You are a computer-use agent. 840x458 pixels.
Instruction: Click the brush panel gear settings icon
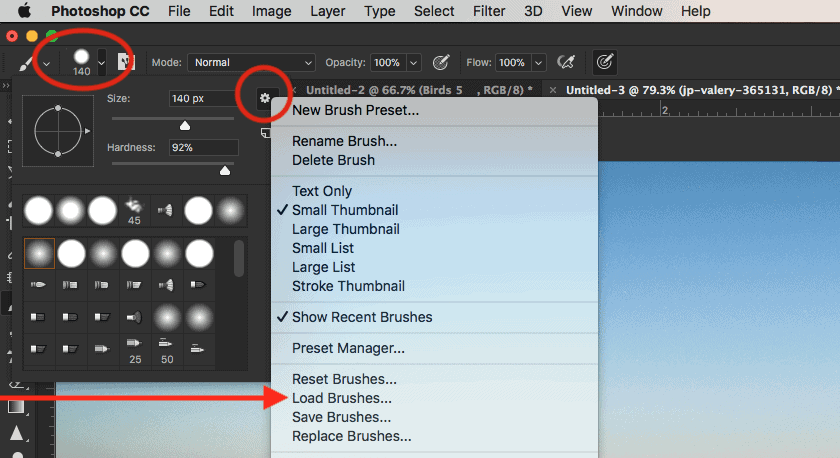(x=264, y=98)
